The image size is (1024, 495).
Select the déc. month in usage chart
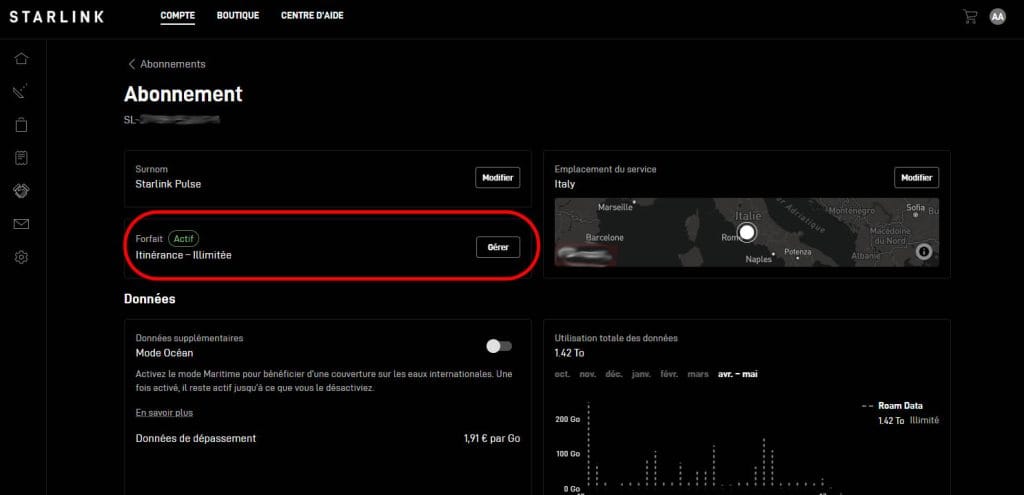(x=614, y=374)
